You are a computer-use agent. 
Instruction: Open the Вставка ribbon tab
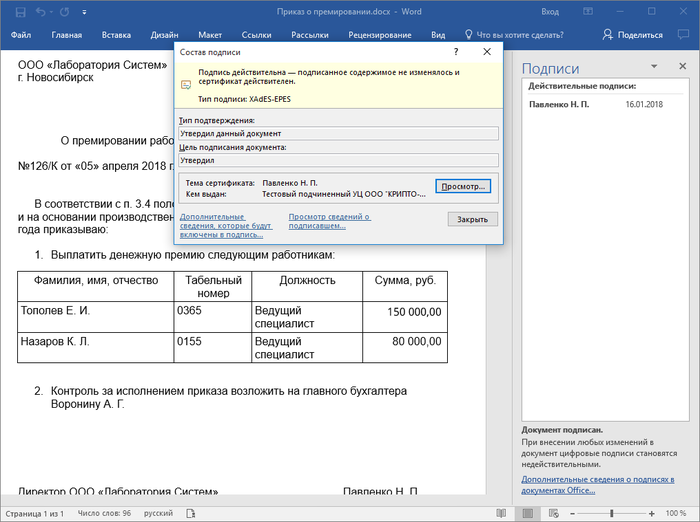116,35
